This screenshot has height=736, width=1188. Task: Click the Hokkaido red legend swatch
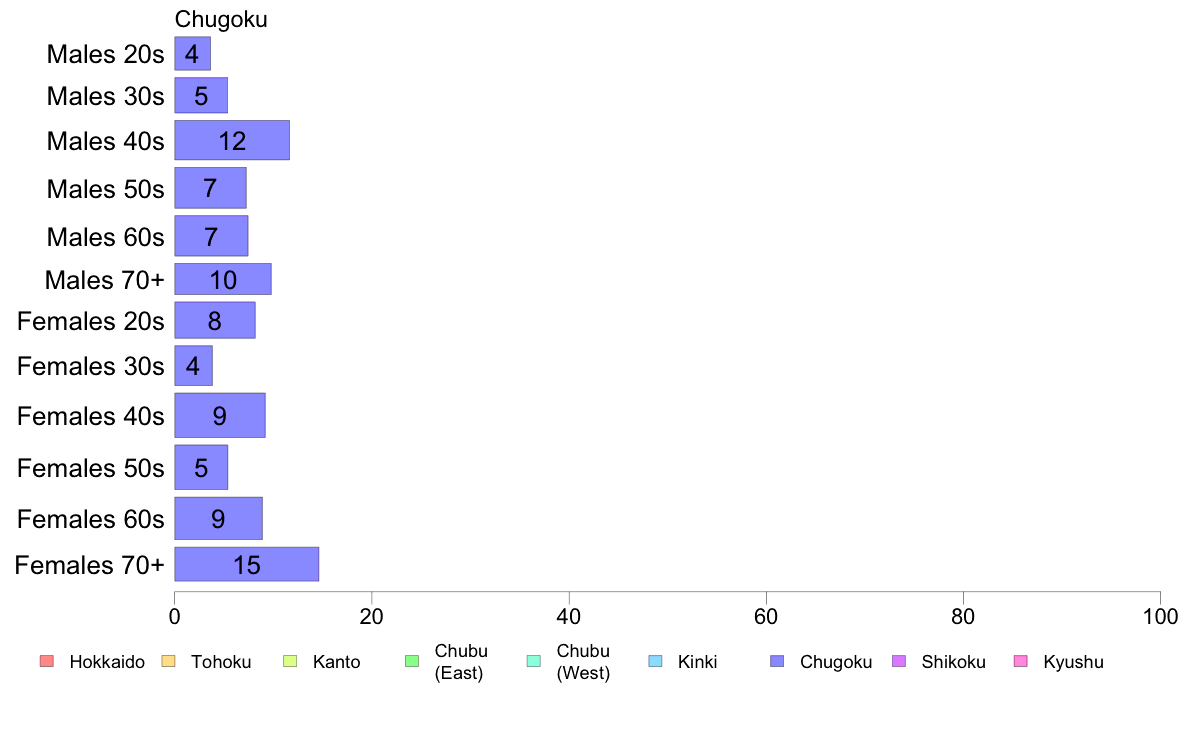tap(47, 661)
